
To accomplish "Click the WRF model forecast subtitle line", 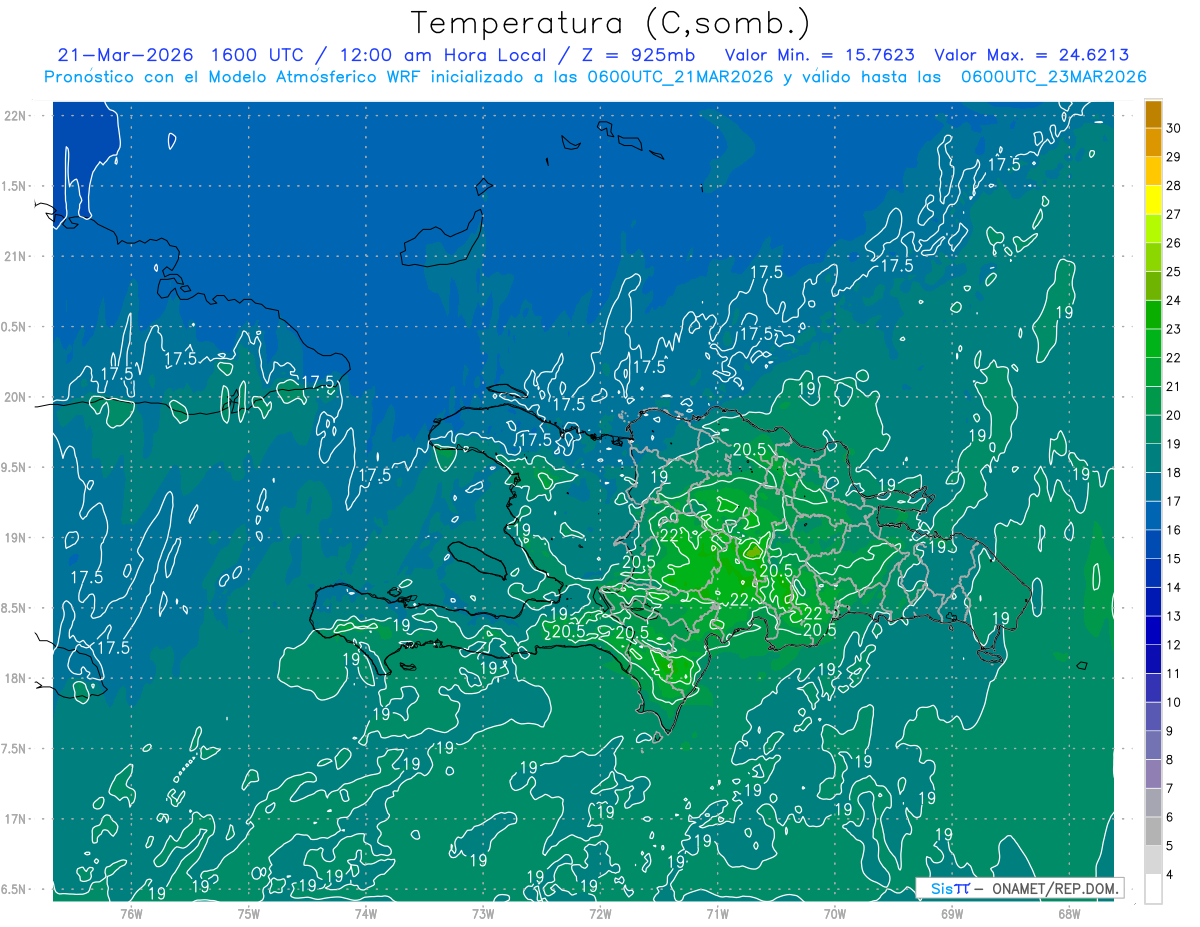I will tap(595, 77).
